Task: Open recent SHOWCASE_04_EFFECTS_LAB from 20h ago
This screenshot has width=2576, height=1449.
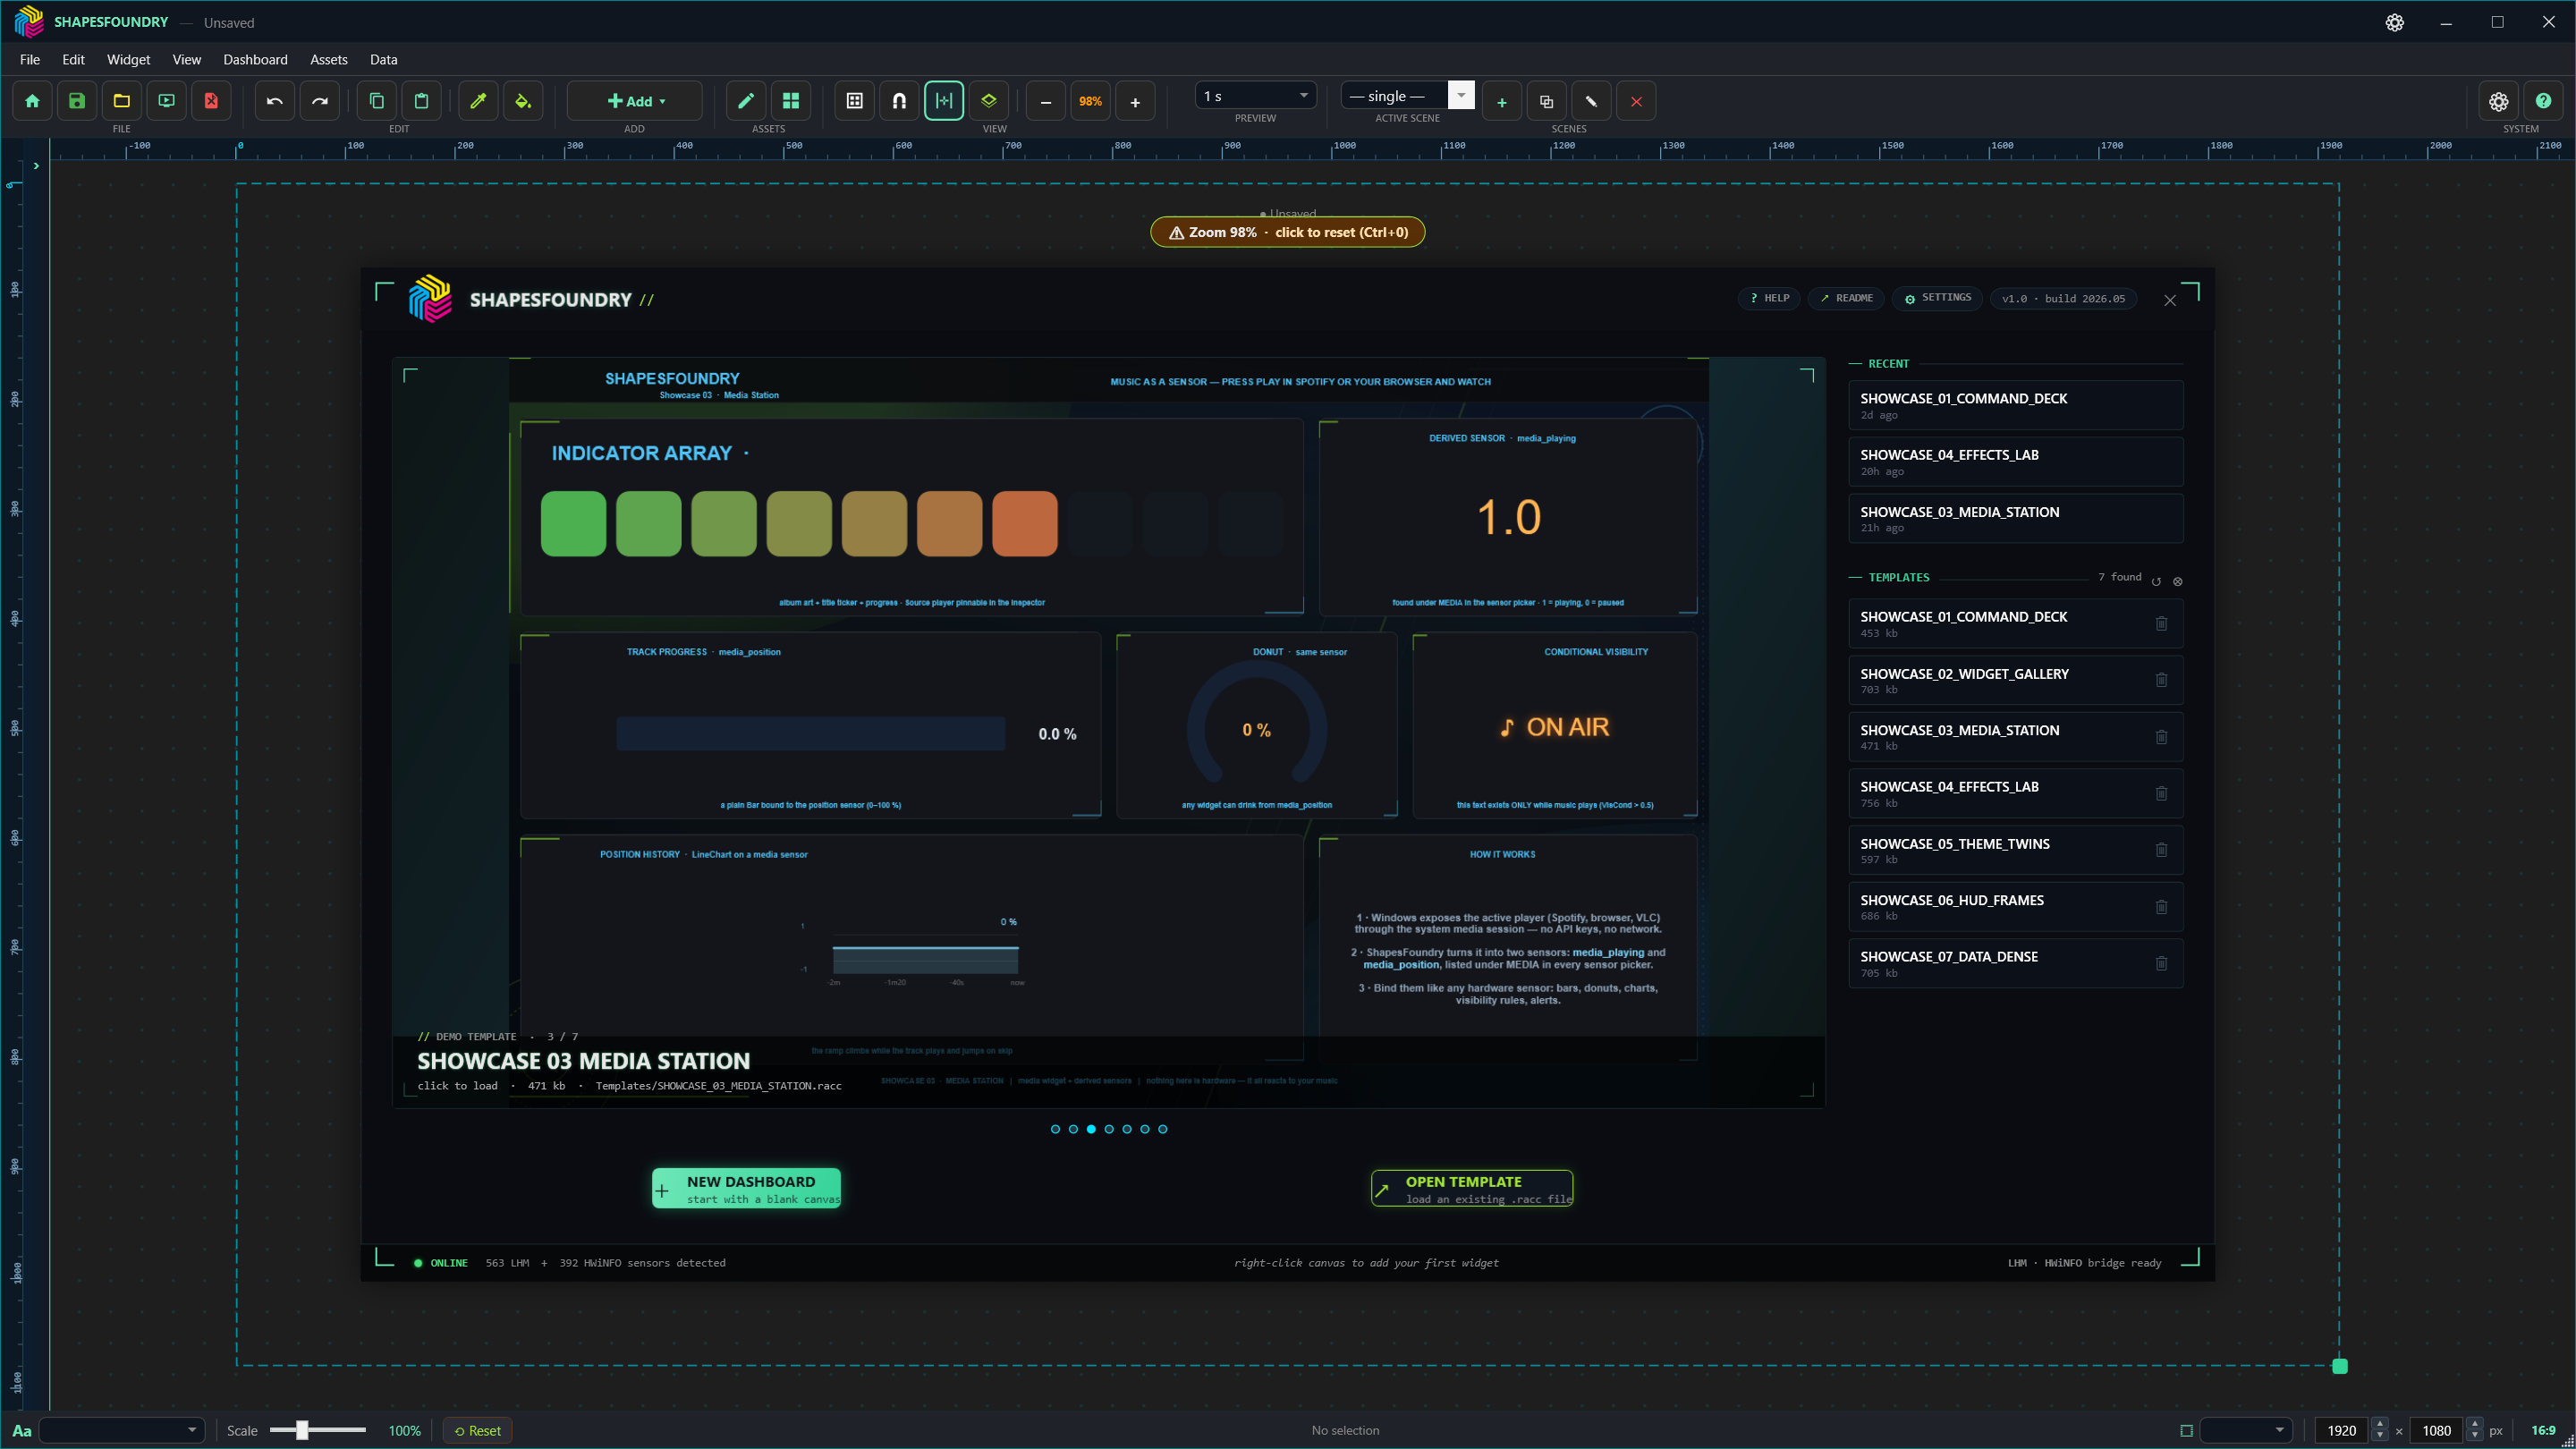Action: 2016,462
